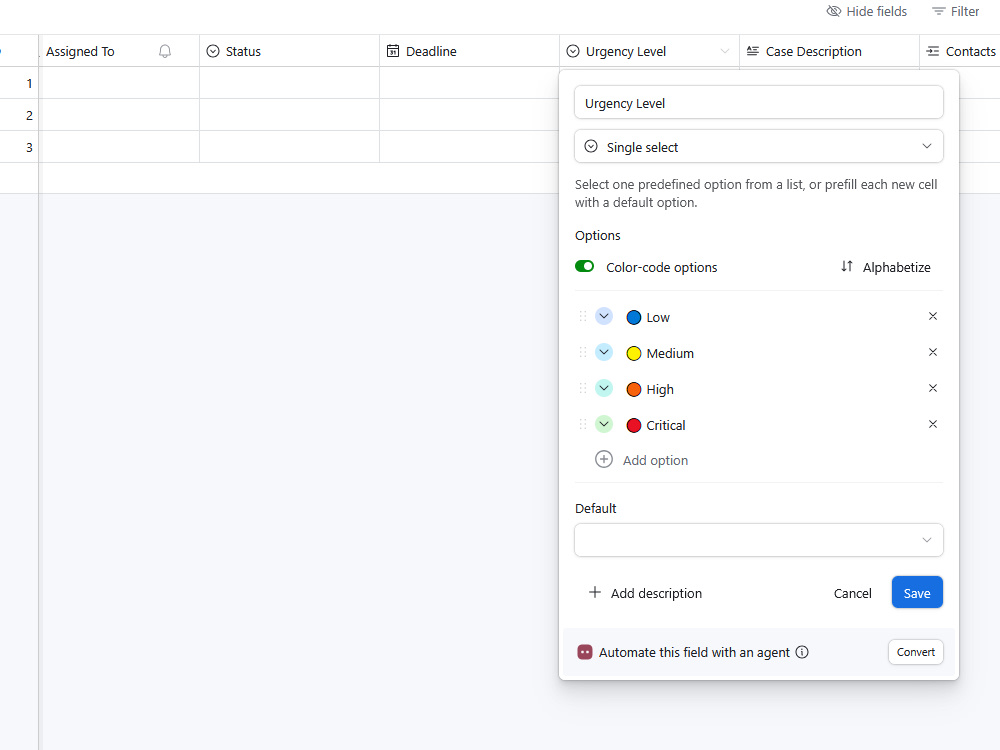
Task: Select the Status column header
Action: pos(289,51)
